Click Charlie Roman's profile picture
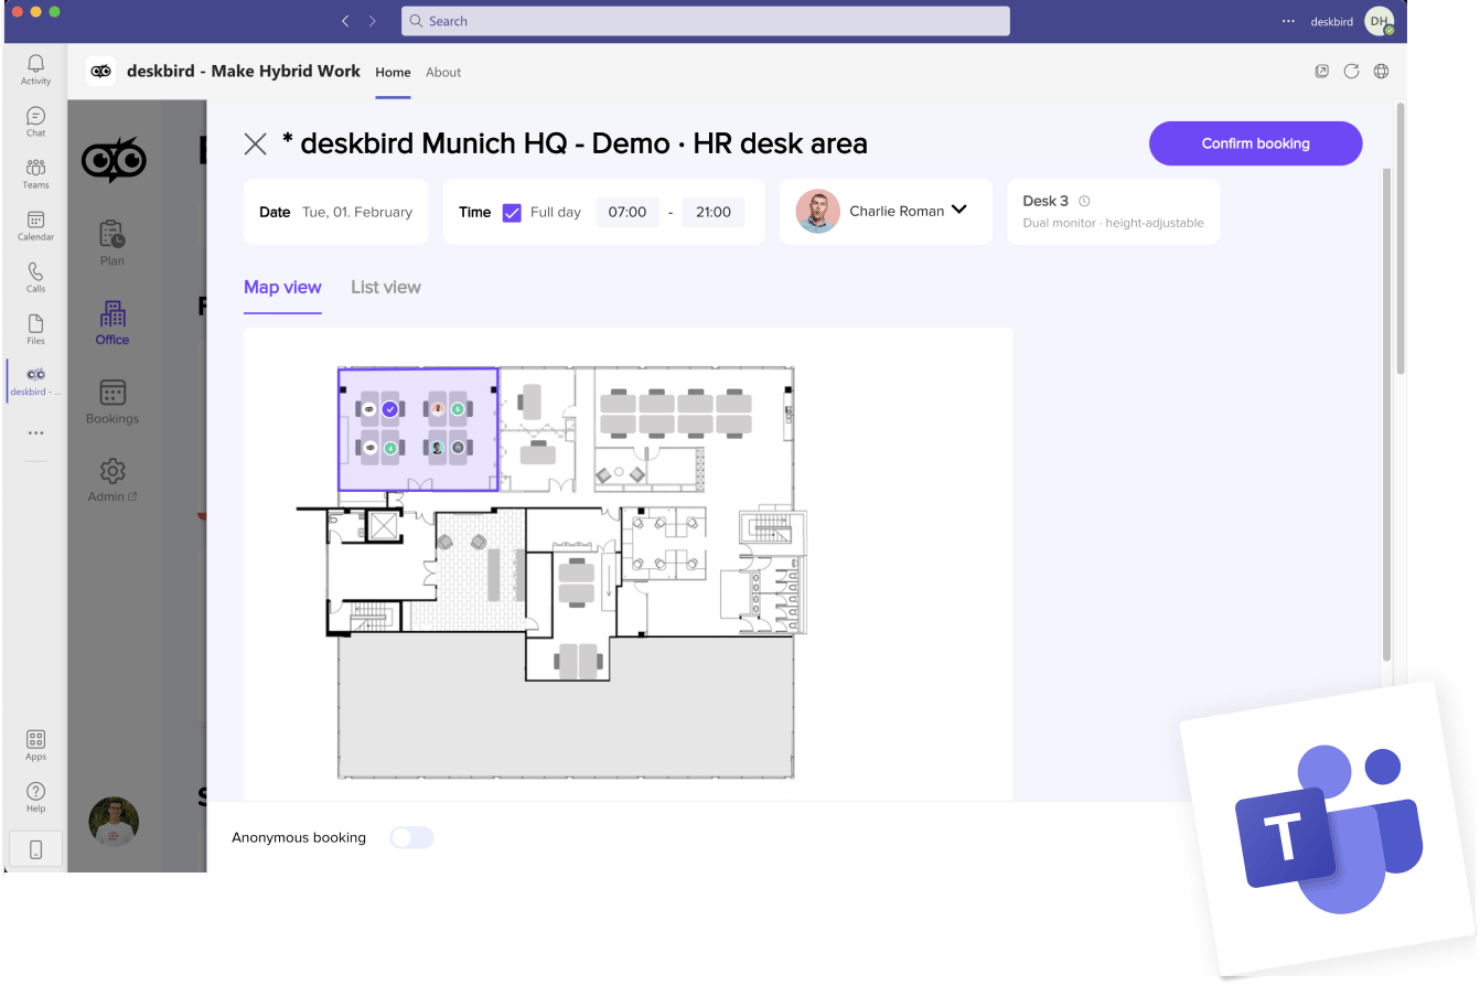 (817, 211)
